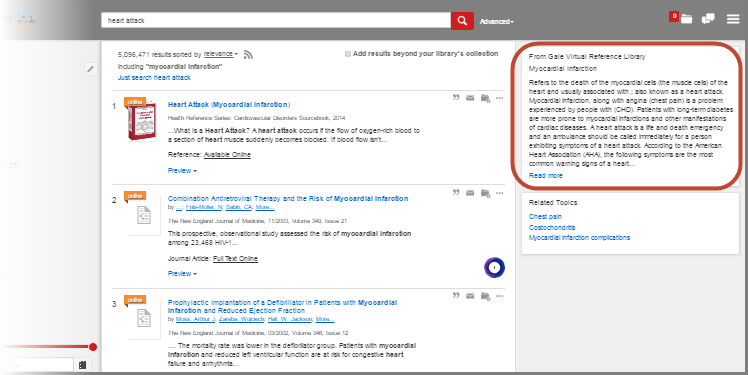Click the date range calendar icon

83,365
